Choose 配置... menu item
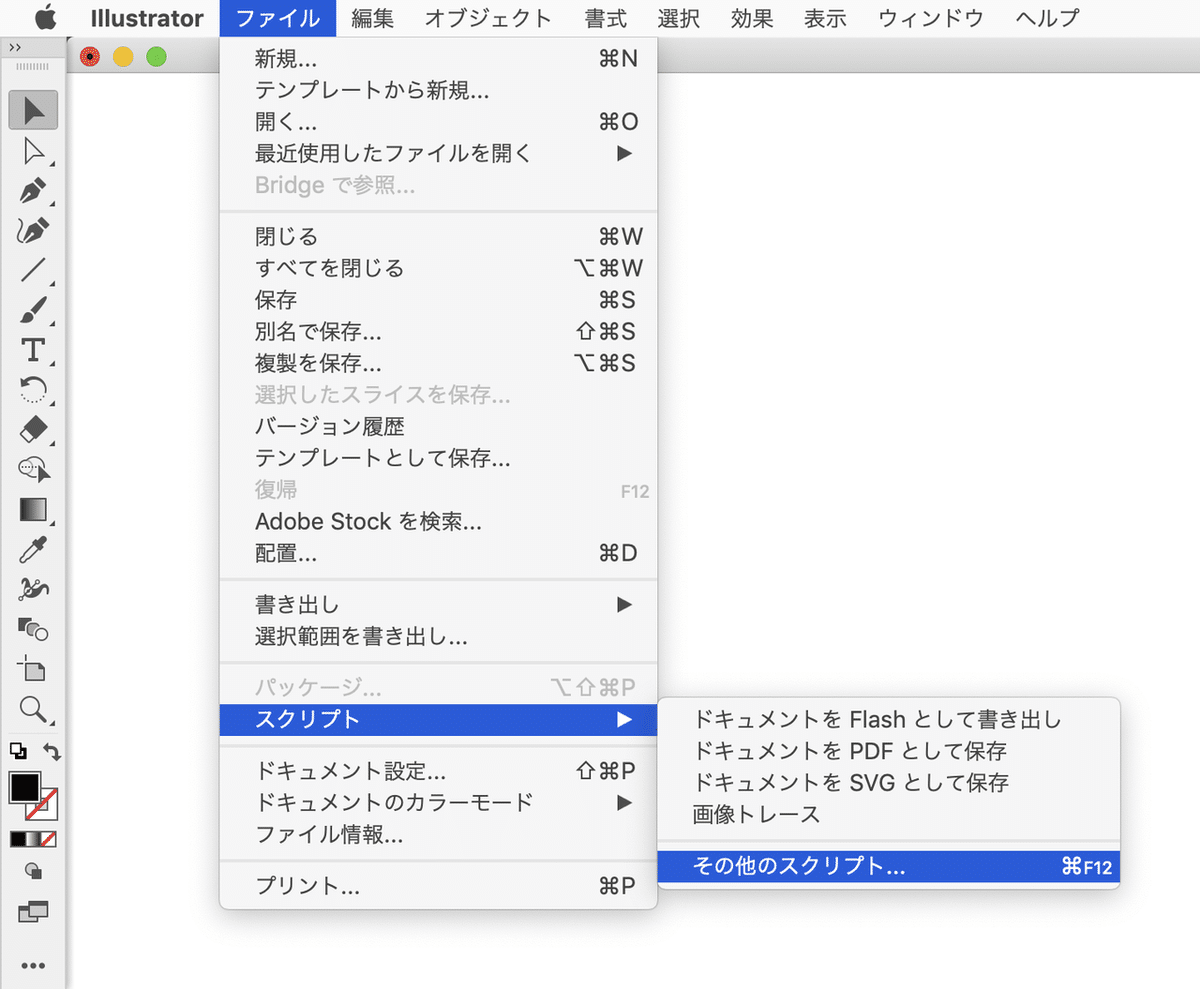 point(438,553)
